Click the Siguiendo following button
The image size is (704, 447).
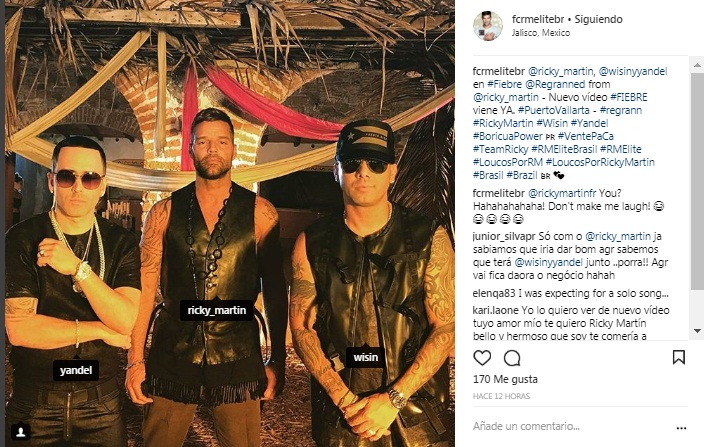click(598, 19)
